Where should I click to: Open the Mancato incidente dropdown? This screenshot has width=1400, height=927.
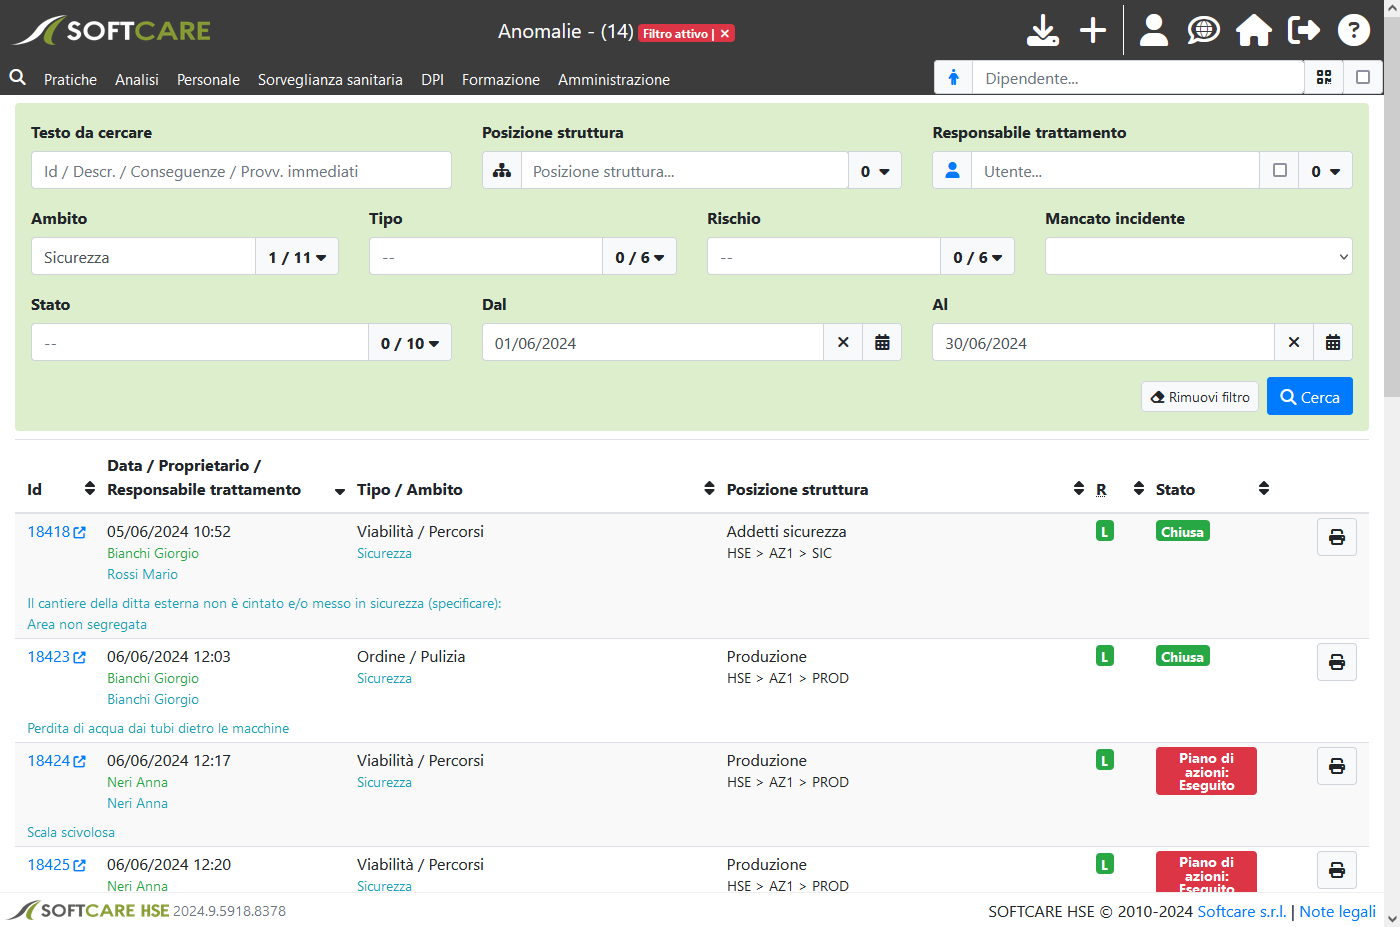coord(1198,257)
